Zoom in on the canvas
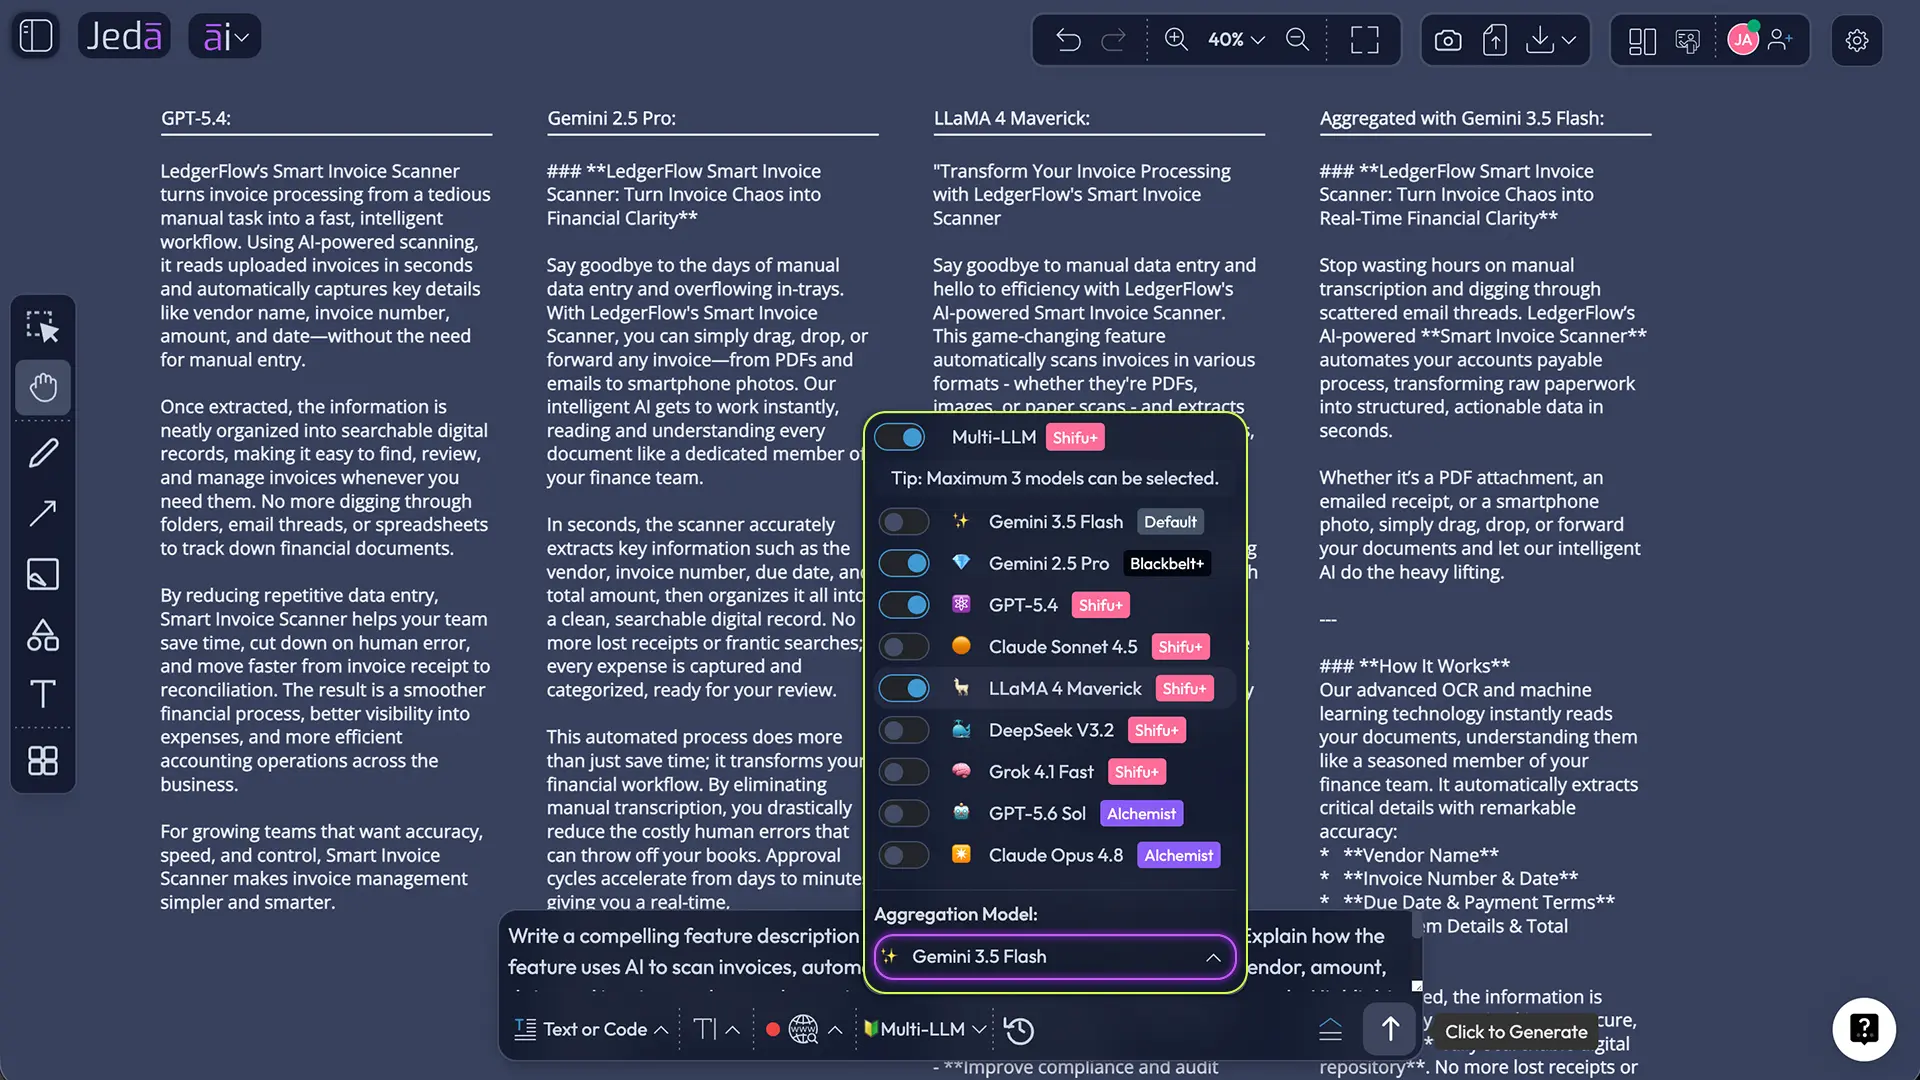 click(1176, 40)
